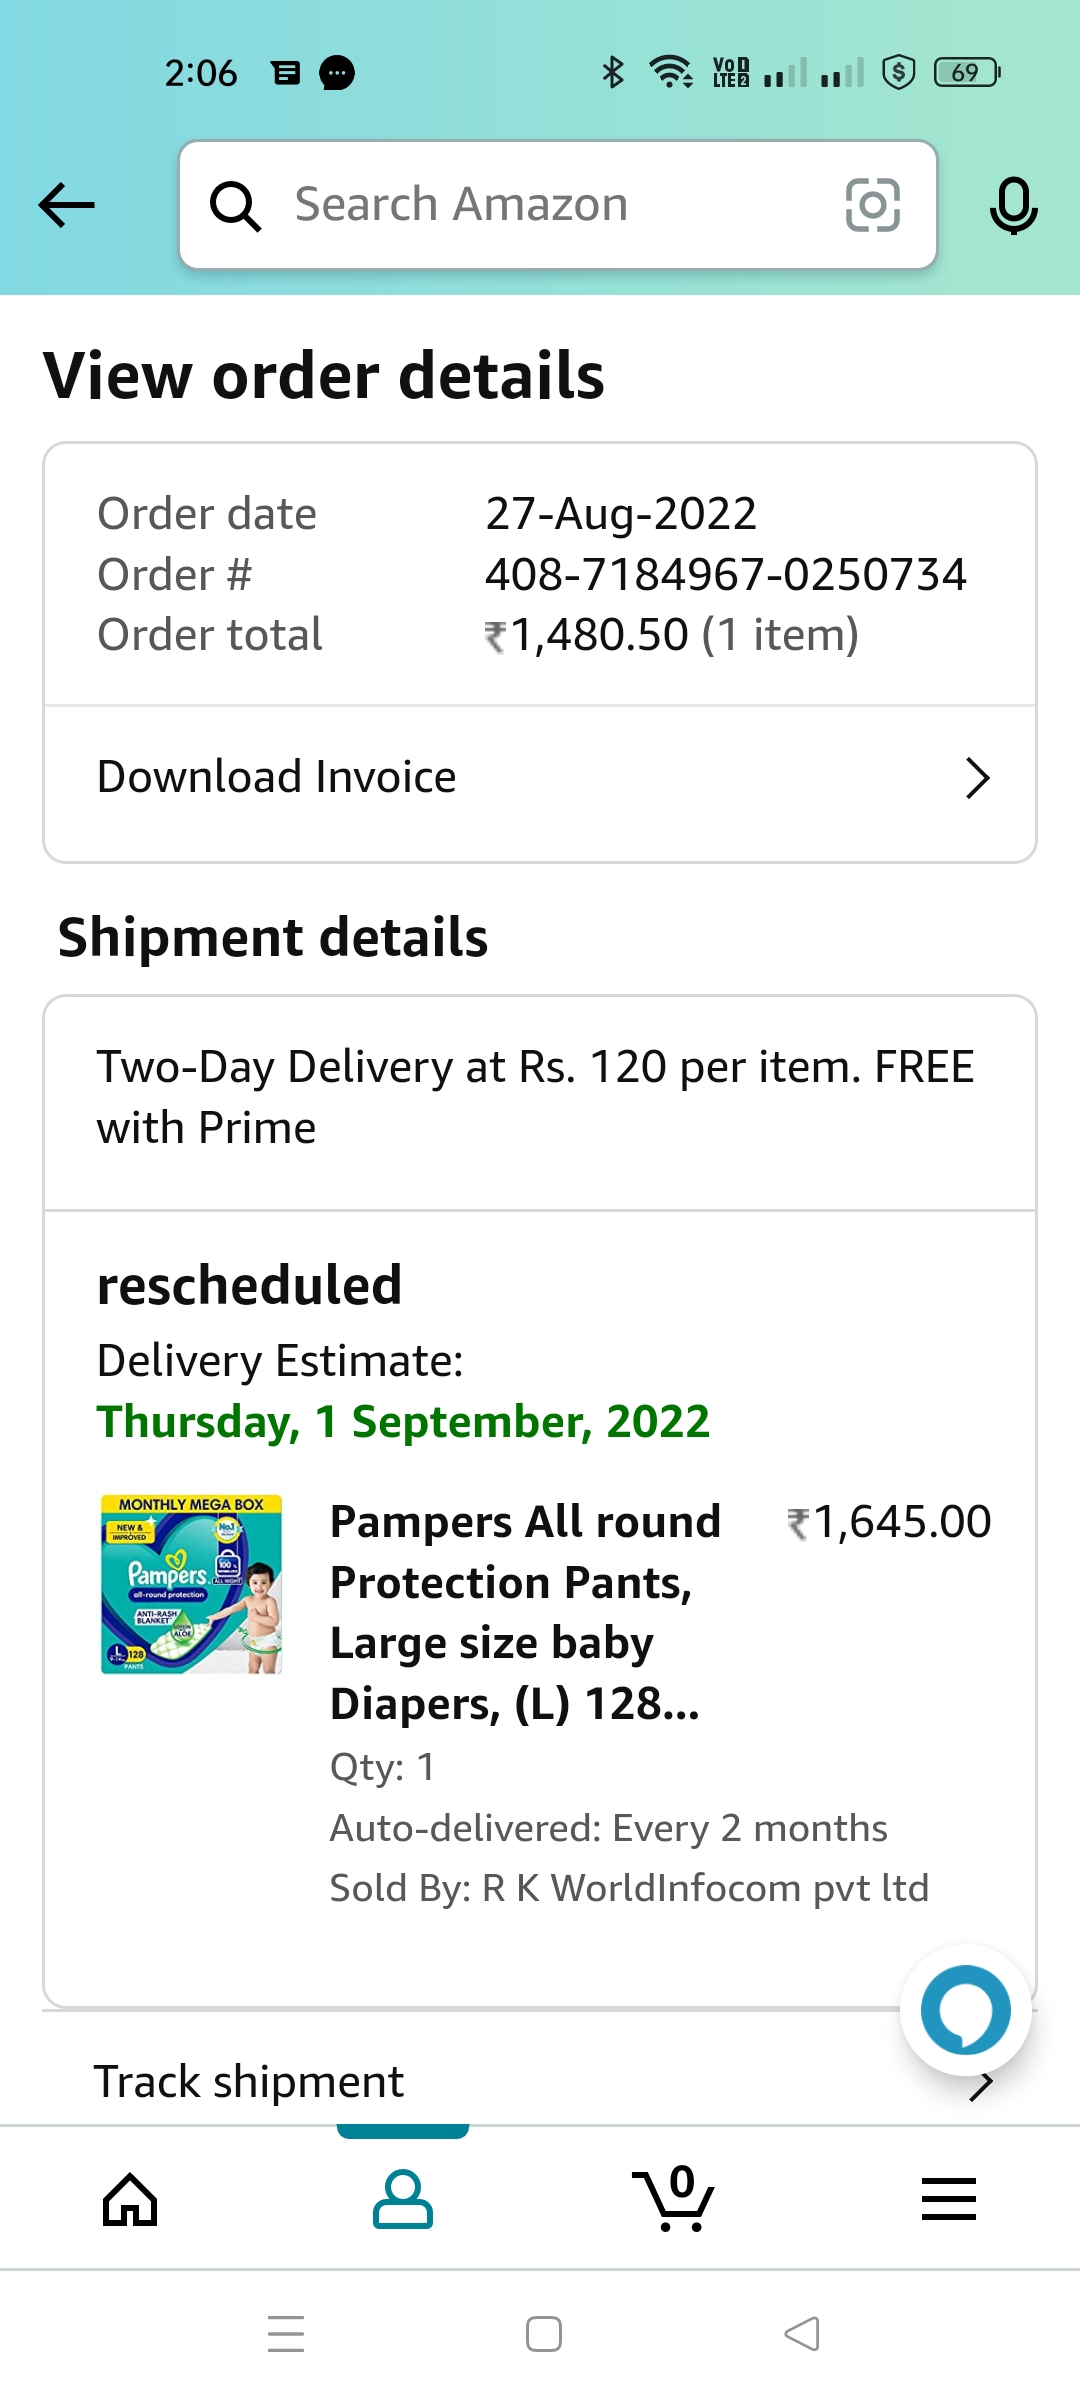This screenshot has width=1080, height=2400.
Task: Open the Alexa assistant floating button
Action: (x=965, y=2010)
